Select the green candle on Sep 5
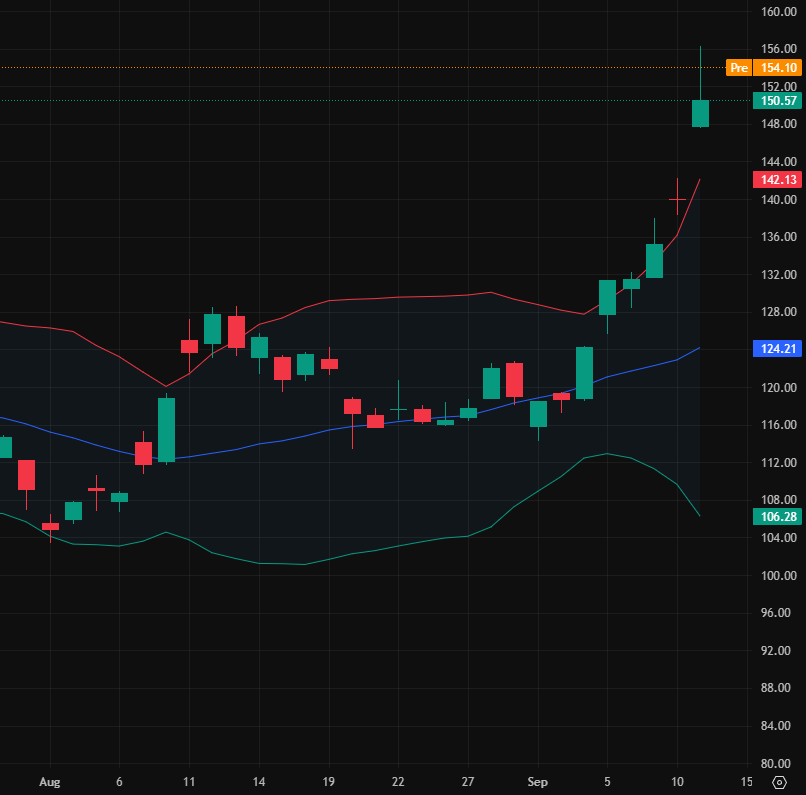806x795 pixels. [x=608, y=298]
